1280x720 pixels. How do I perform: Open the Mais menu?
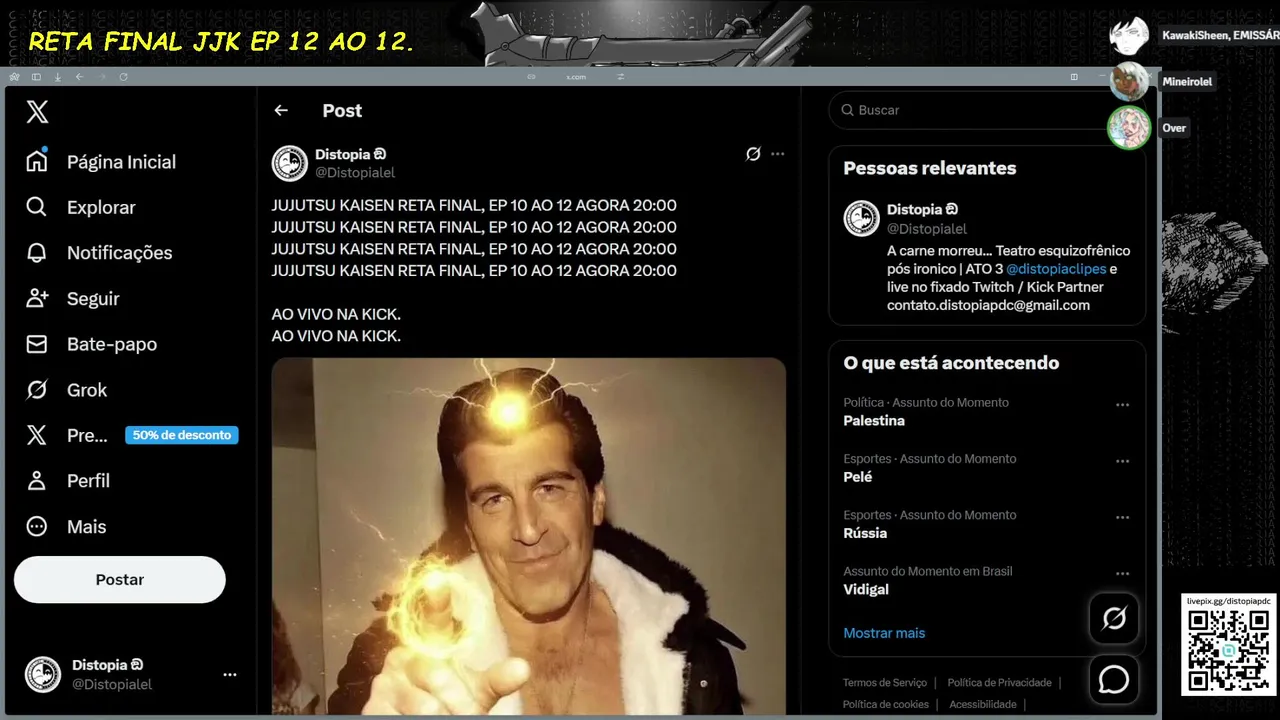tap(66, 527)
